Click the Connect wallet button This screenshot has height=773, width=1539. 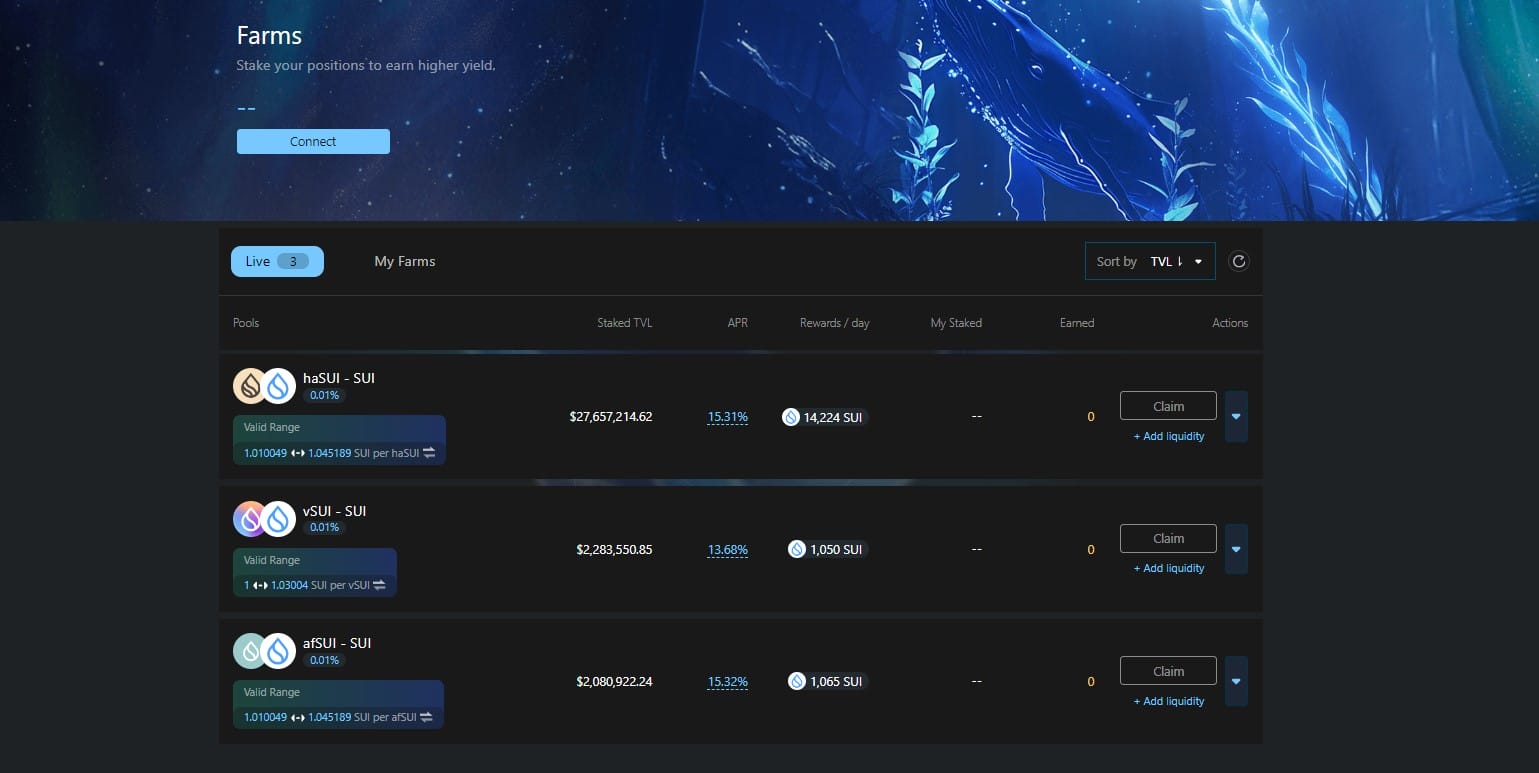click(313, 141)
